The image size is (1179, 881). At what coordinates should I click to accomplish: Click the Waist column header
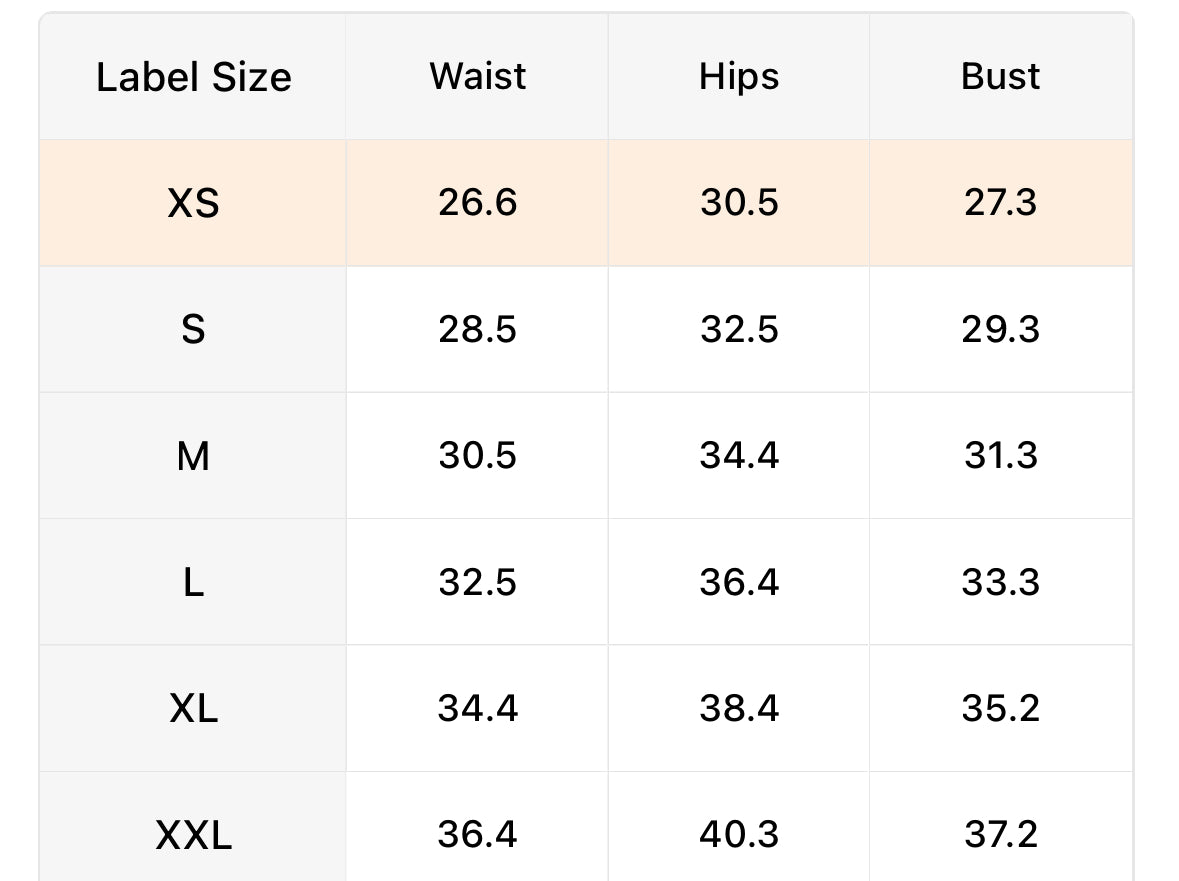pos(477,76)
